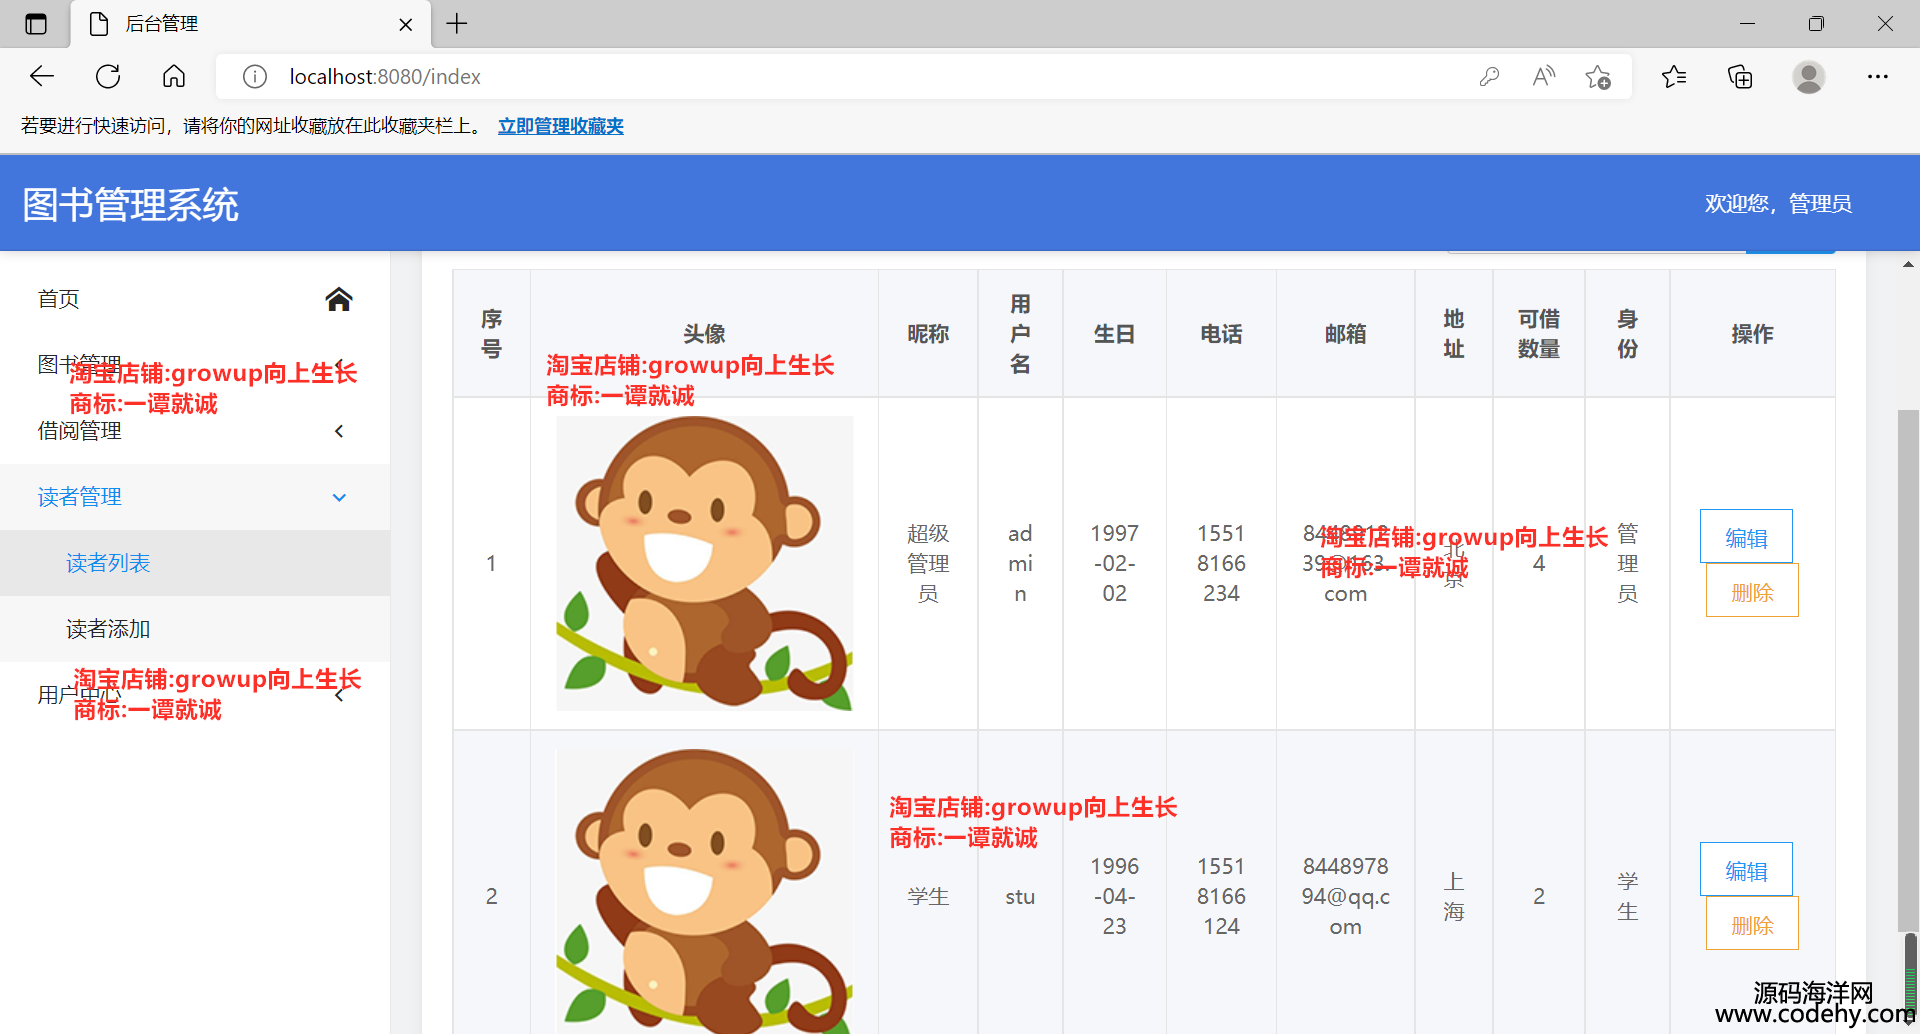Open browser settings and more menu

(1878, 76)
